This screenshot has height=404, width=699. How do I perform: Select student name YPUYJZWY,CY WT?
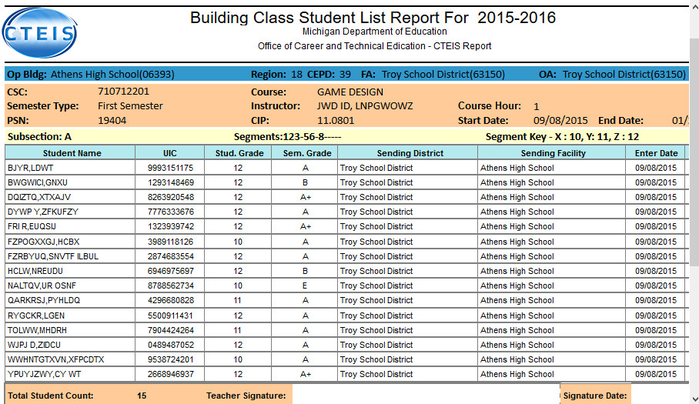tap(44, 374)
